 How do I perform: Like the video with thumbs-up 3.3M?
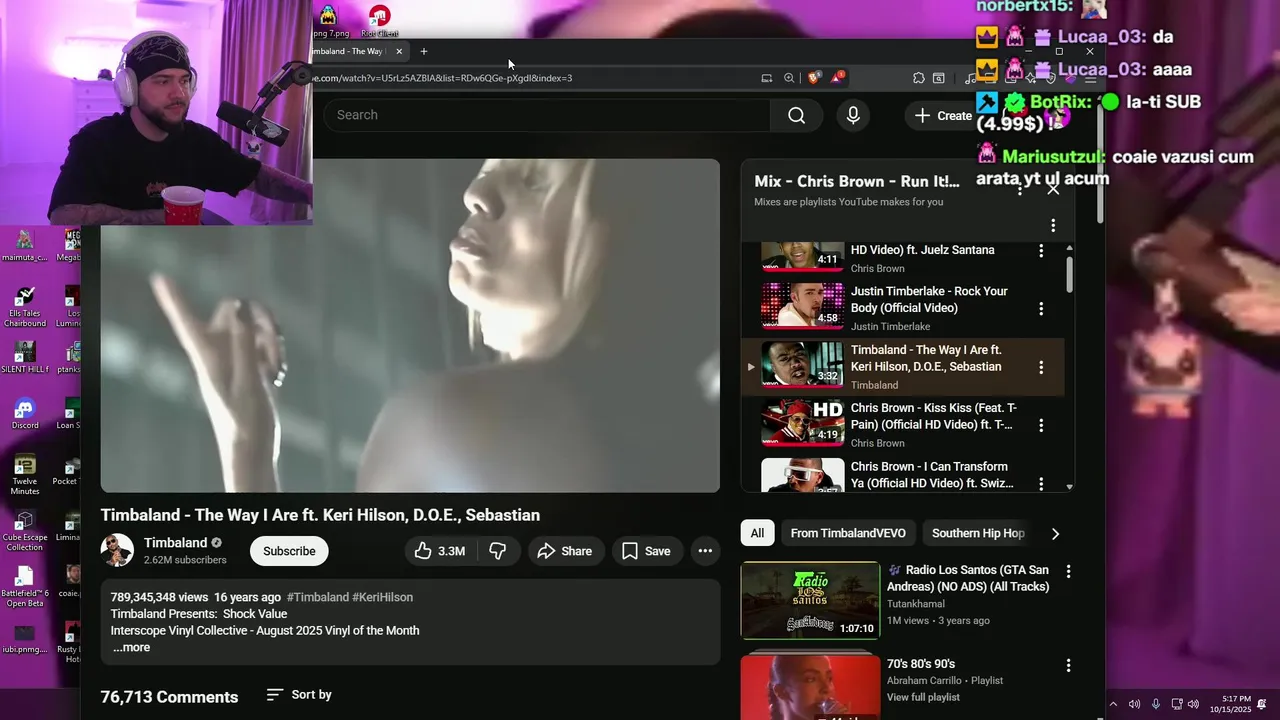(439, 551)
